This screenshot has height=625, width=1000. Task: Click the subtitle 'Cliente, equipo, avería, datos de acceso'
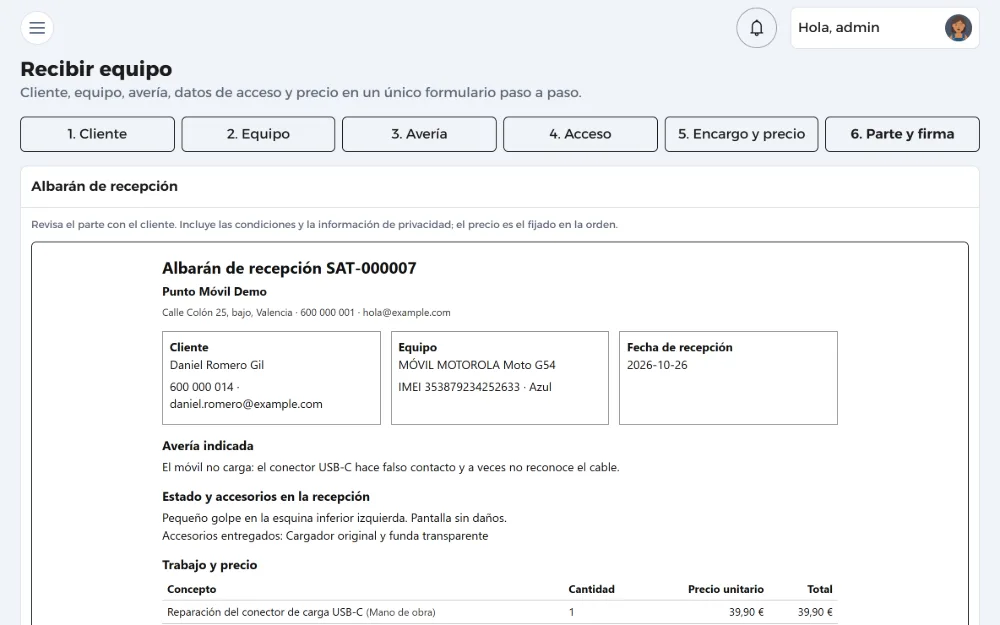[x=300, y=92]
